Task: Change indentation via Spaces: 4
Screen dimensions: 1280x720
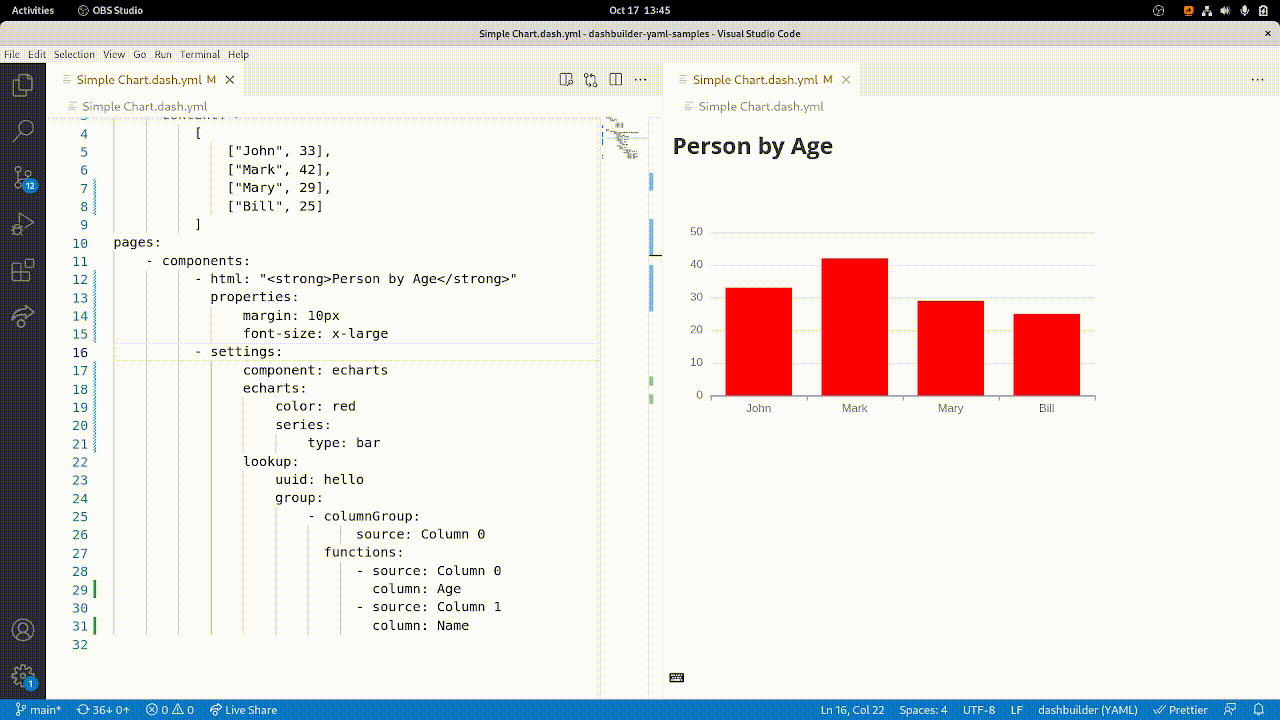Action: point(923,710)
